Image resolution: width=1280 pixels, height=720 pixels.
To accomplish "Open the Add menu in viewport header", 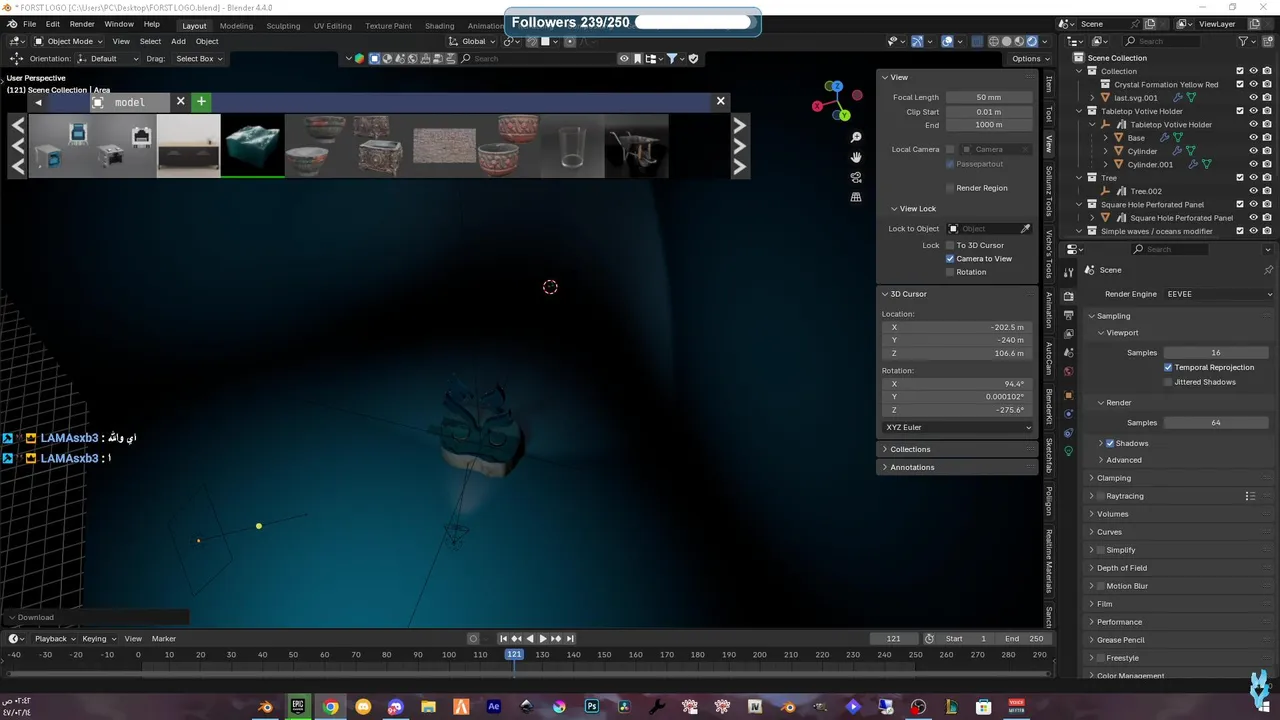I will [x=178, y=41].
